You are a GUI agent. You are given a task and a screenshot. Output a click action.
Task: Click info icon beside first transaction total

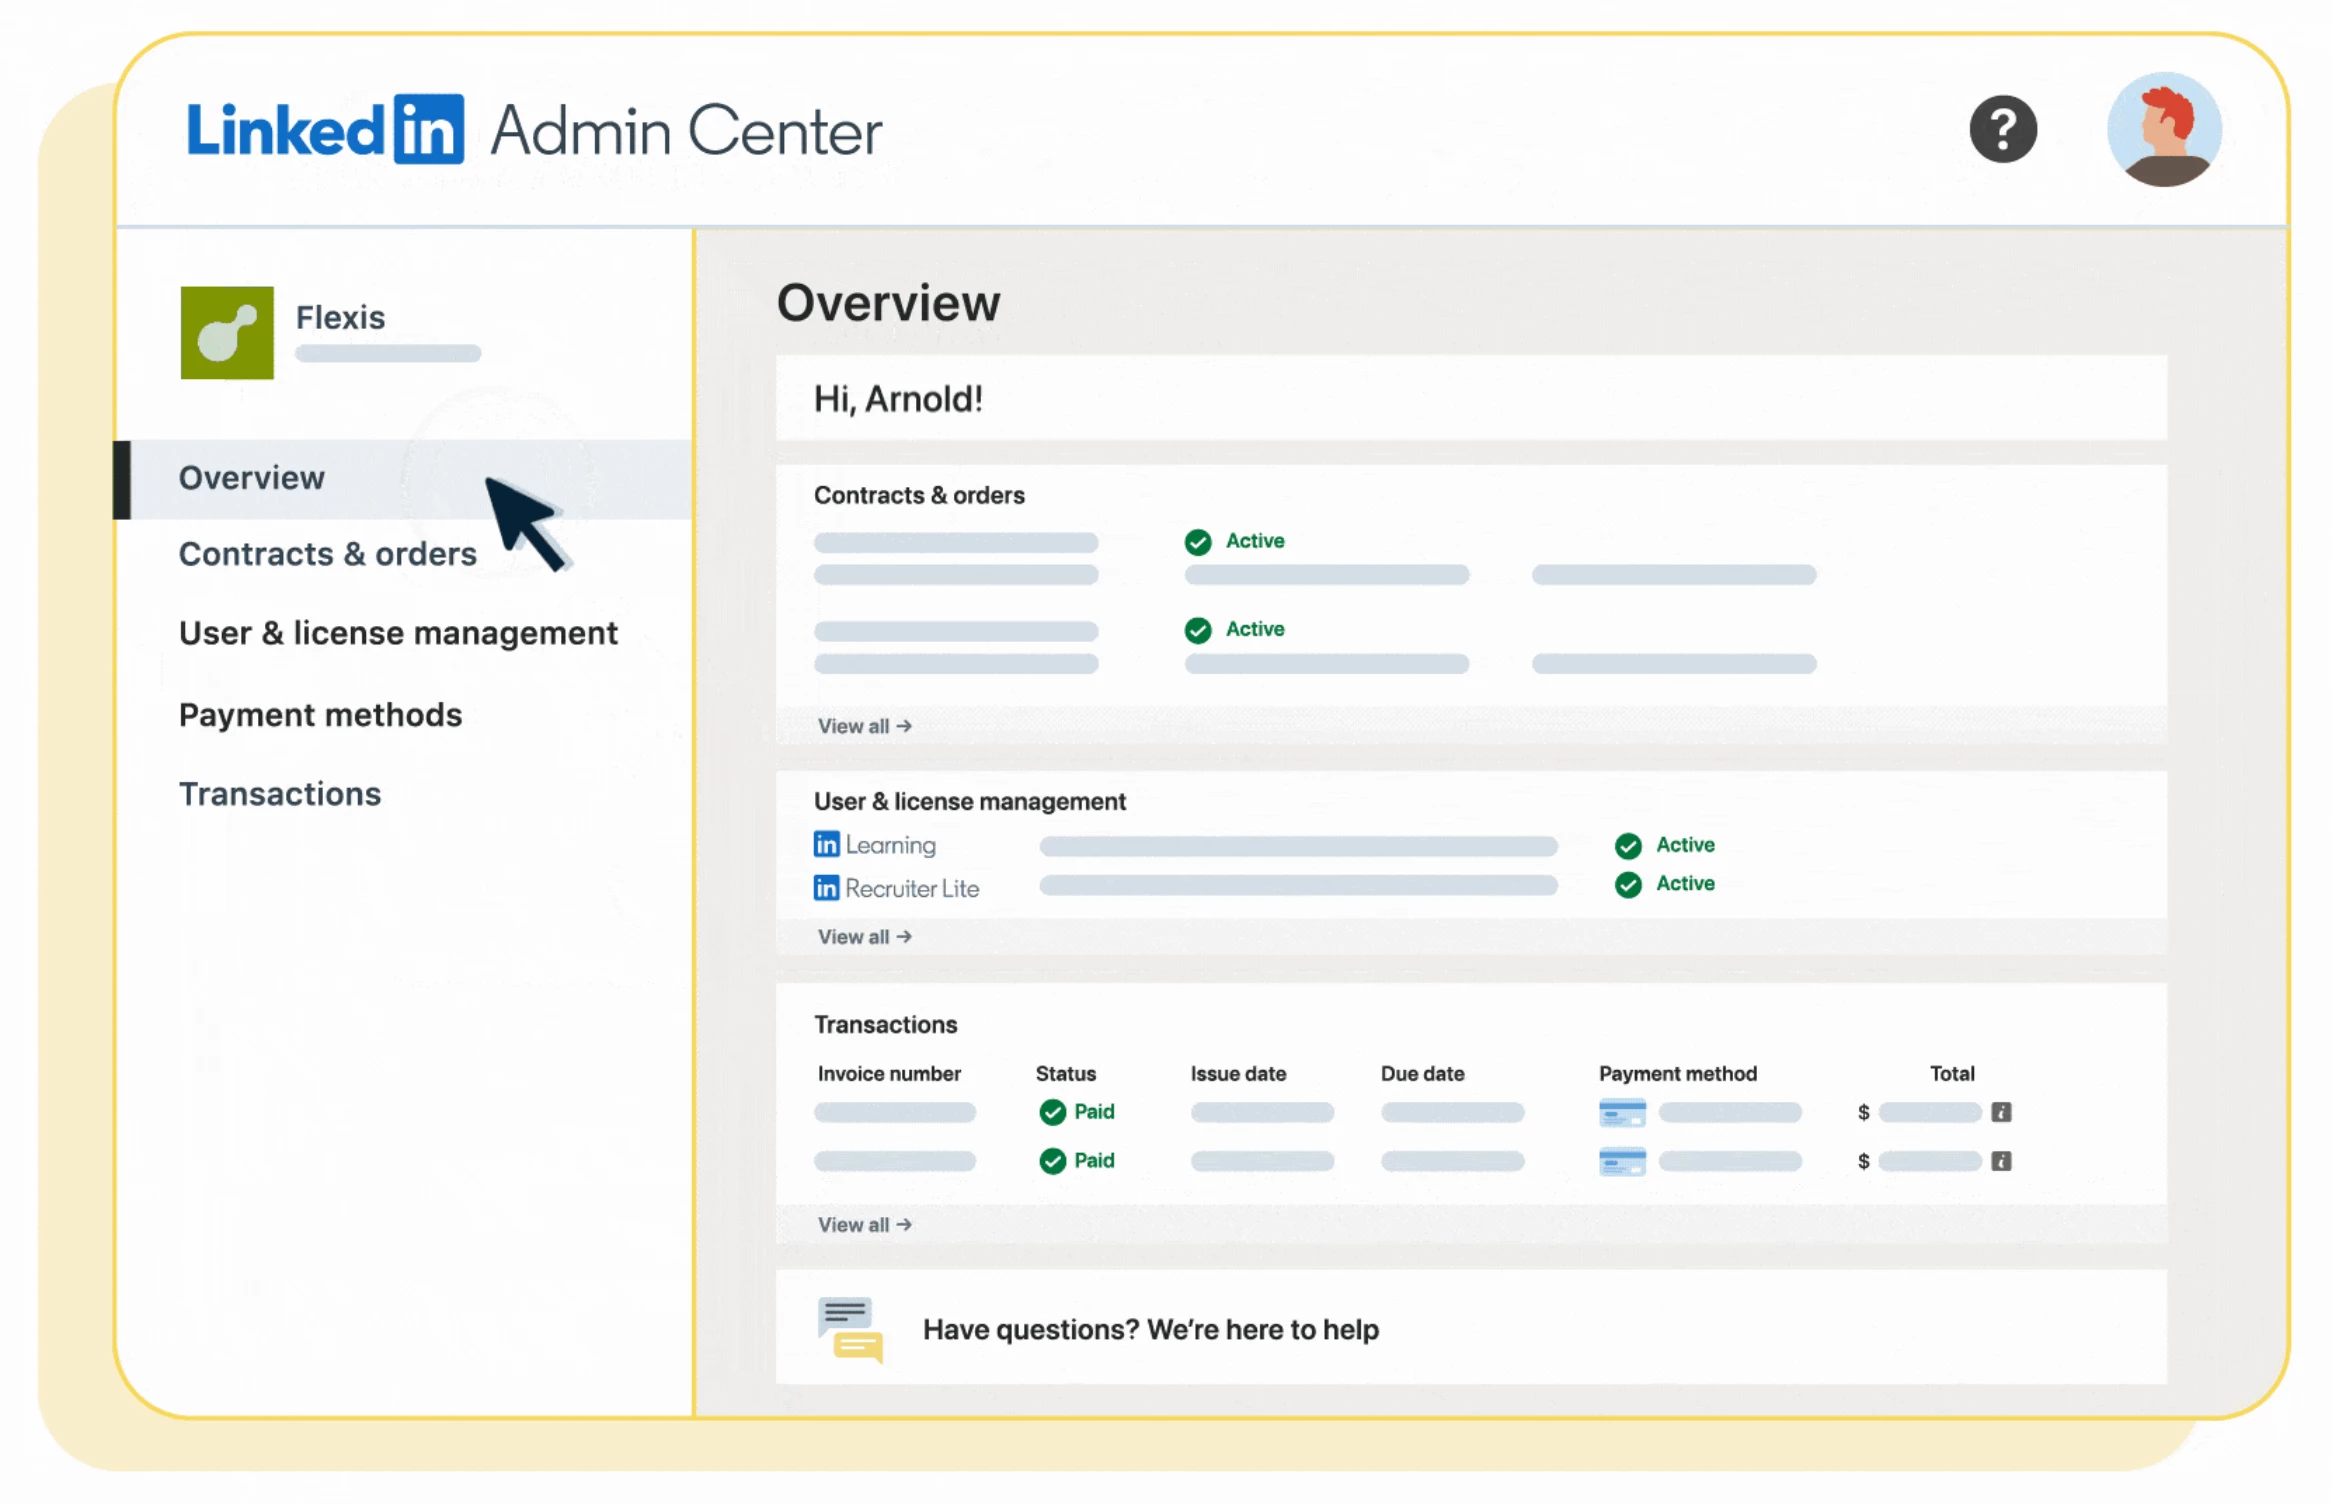[x=2001, y=1112]
